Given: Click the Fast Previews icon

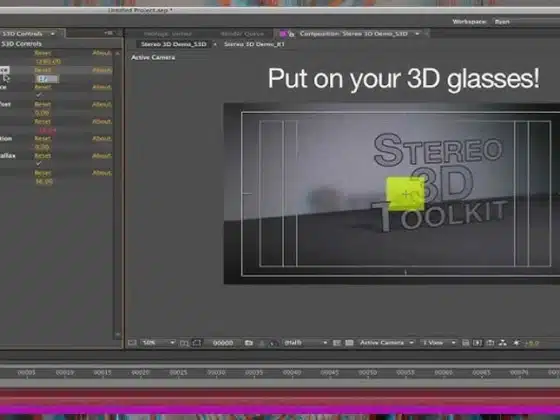Looking at the screenshot, I should (478, 343).
